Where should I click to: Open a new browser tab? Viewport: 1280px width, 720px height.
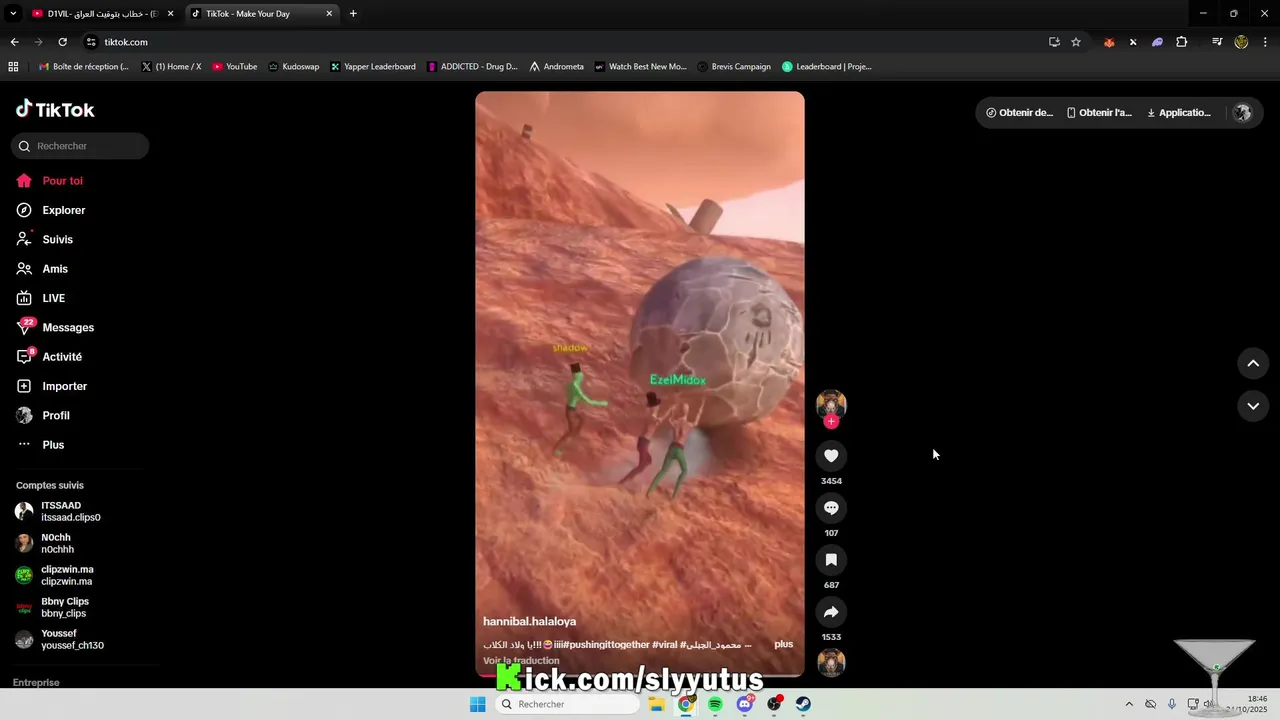pyautogui.click(x=353, y=14)
